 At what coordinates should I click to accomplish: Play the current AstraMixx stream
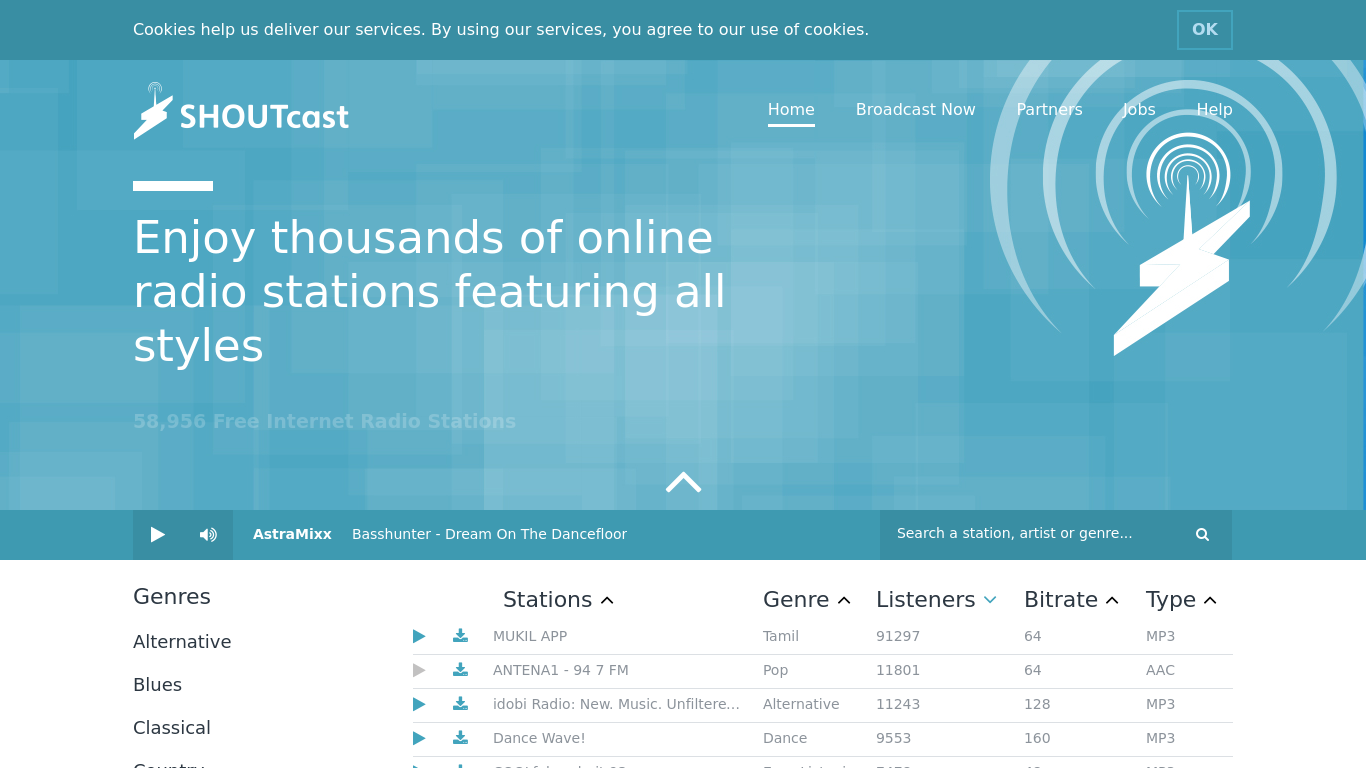click(x=158, y=535)
